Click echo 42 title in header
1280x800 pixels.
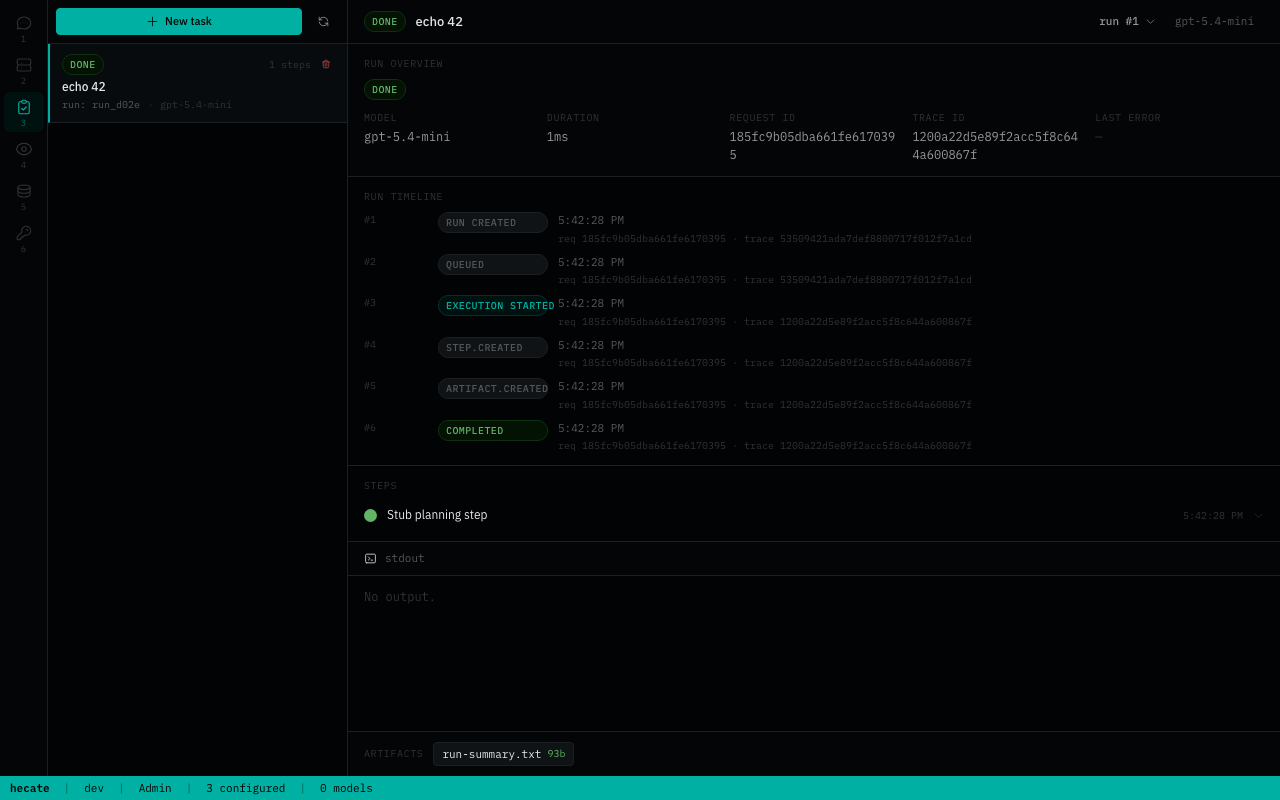(439, 21)
